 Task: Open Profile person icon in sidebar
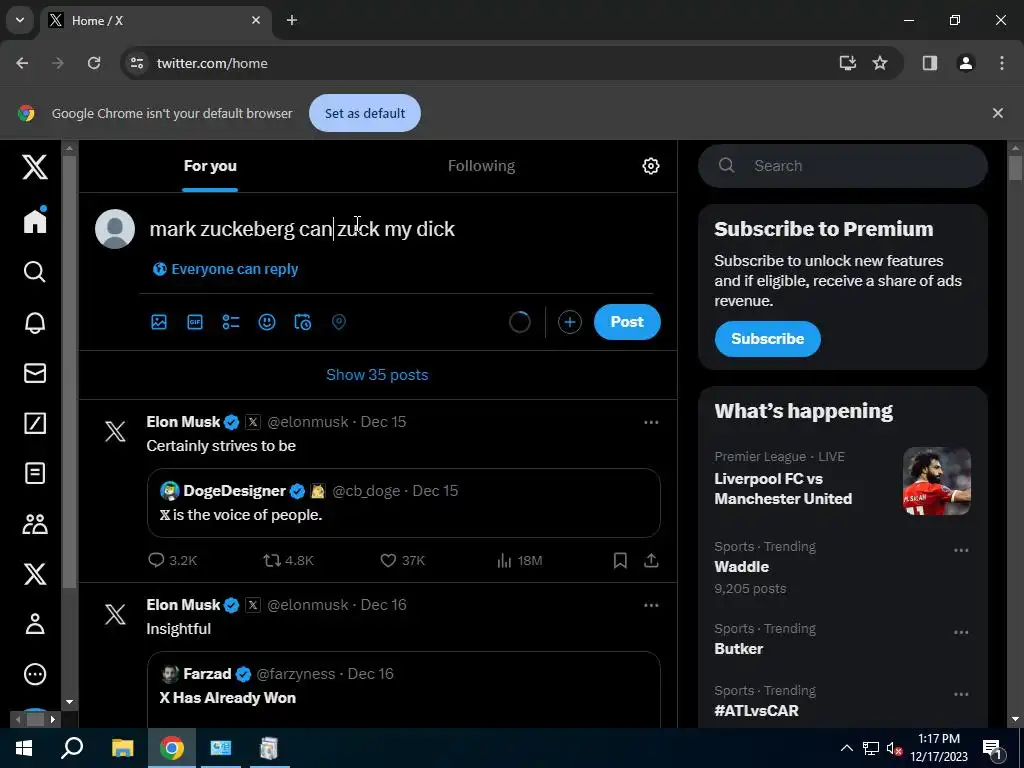click(x=35, y=624)
